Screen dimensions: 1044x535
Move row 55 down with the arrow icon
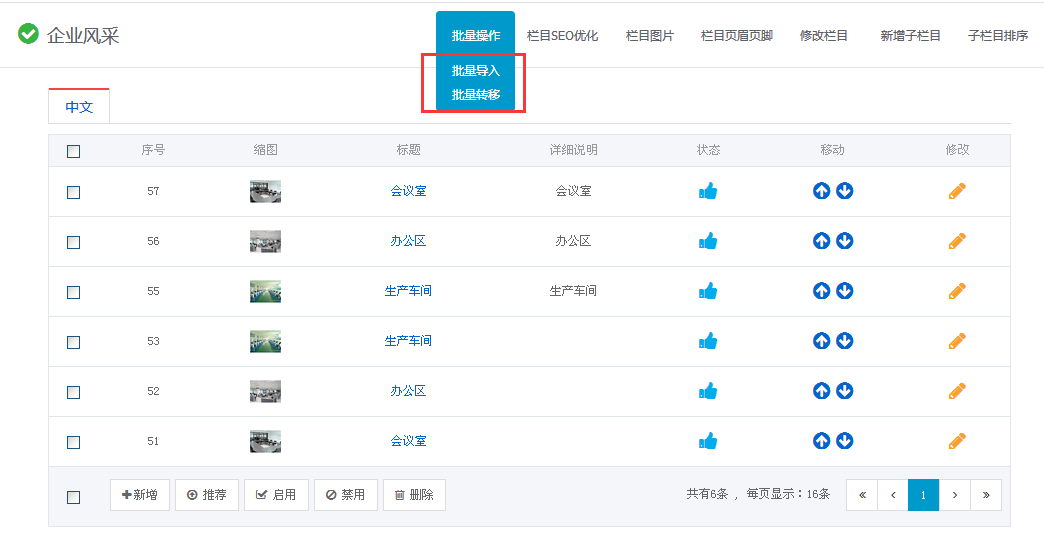(845, 291)
